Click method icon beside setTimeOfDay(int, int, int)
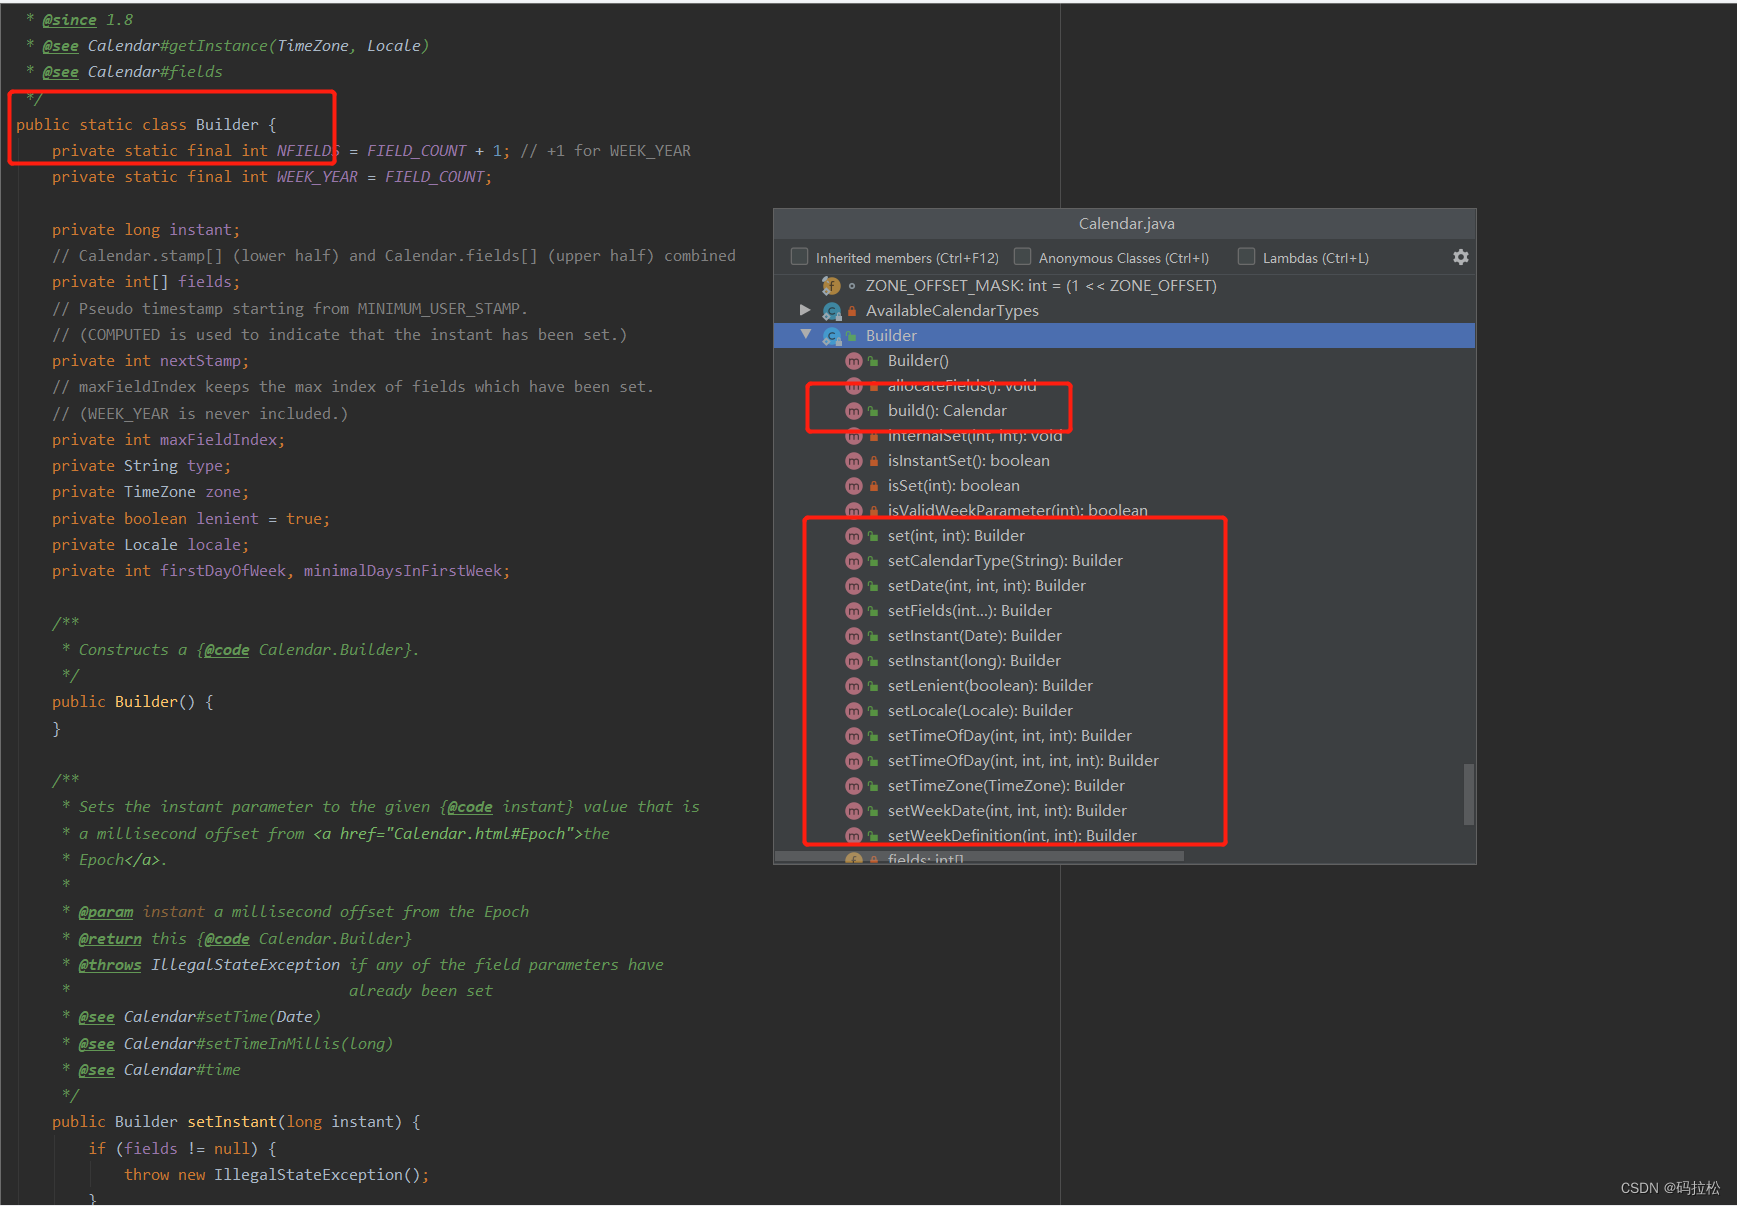Image resolution: width=1737 pixels, height=1206 pixels. tap(853, 736)
